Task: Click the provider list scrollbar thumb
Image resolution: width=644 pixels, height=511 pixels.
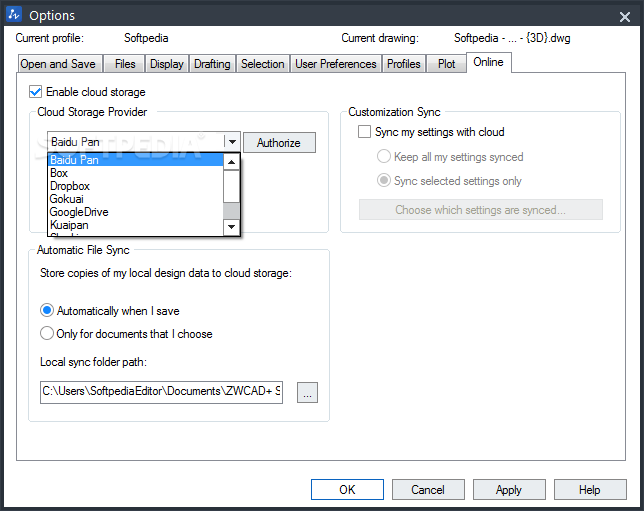Action: [232, 186]
